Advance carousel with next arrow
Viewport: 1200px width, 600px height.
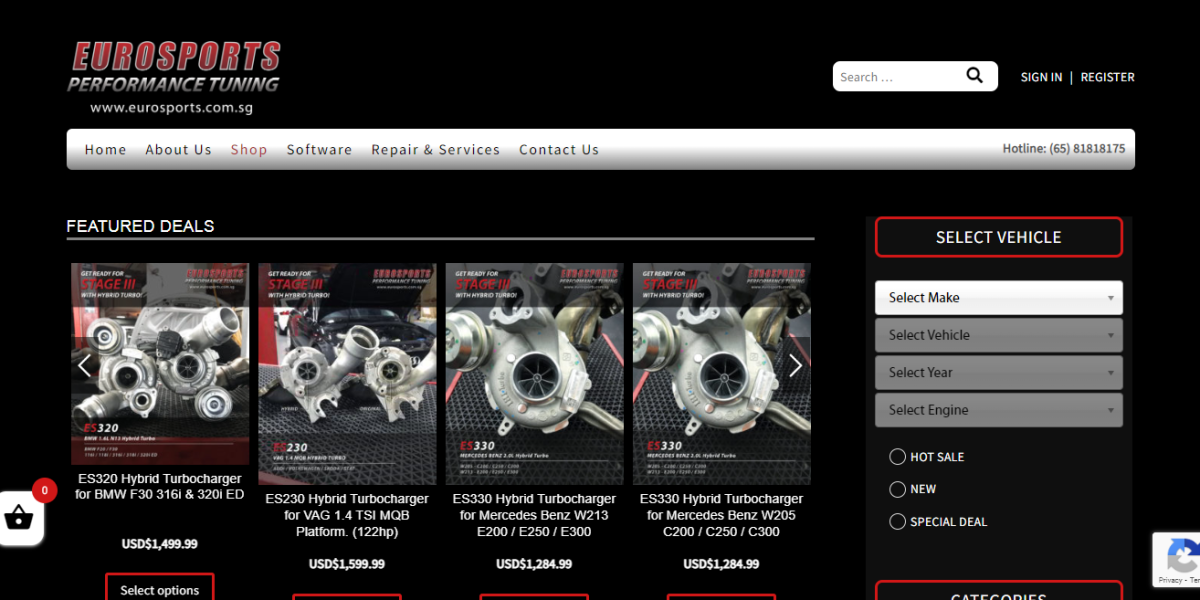click(x=795, y=366)
